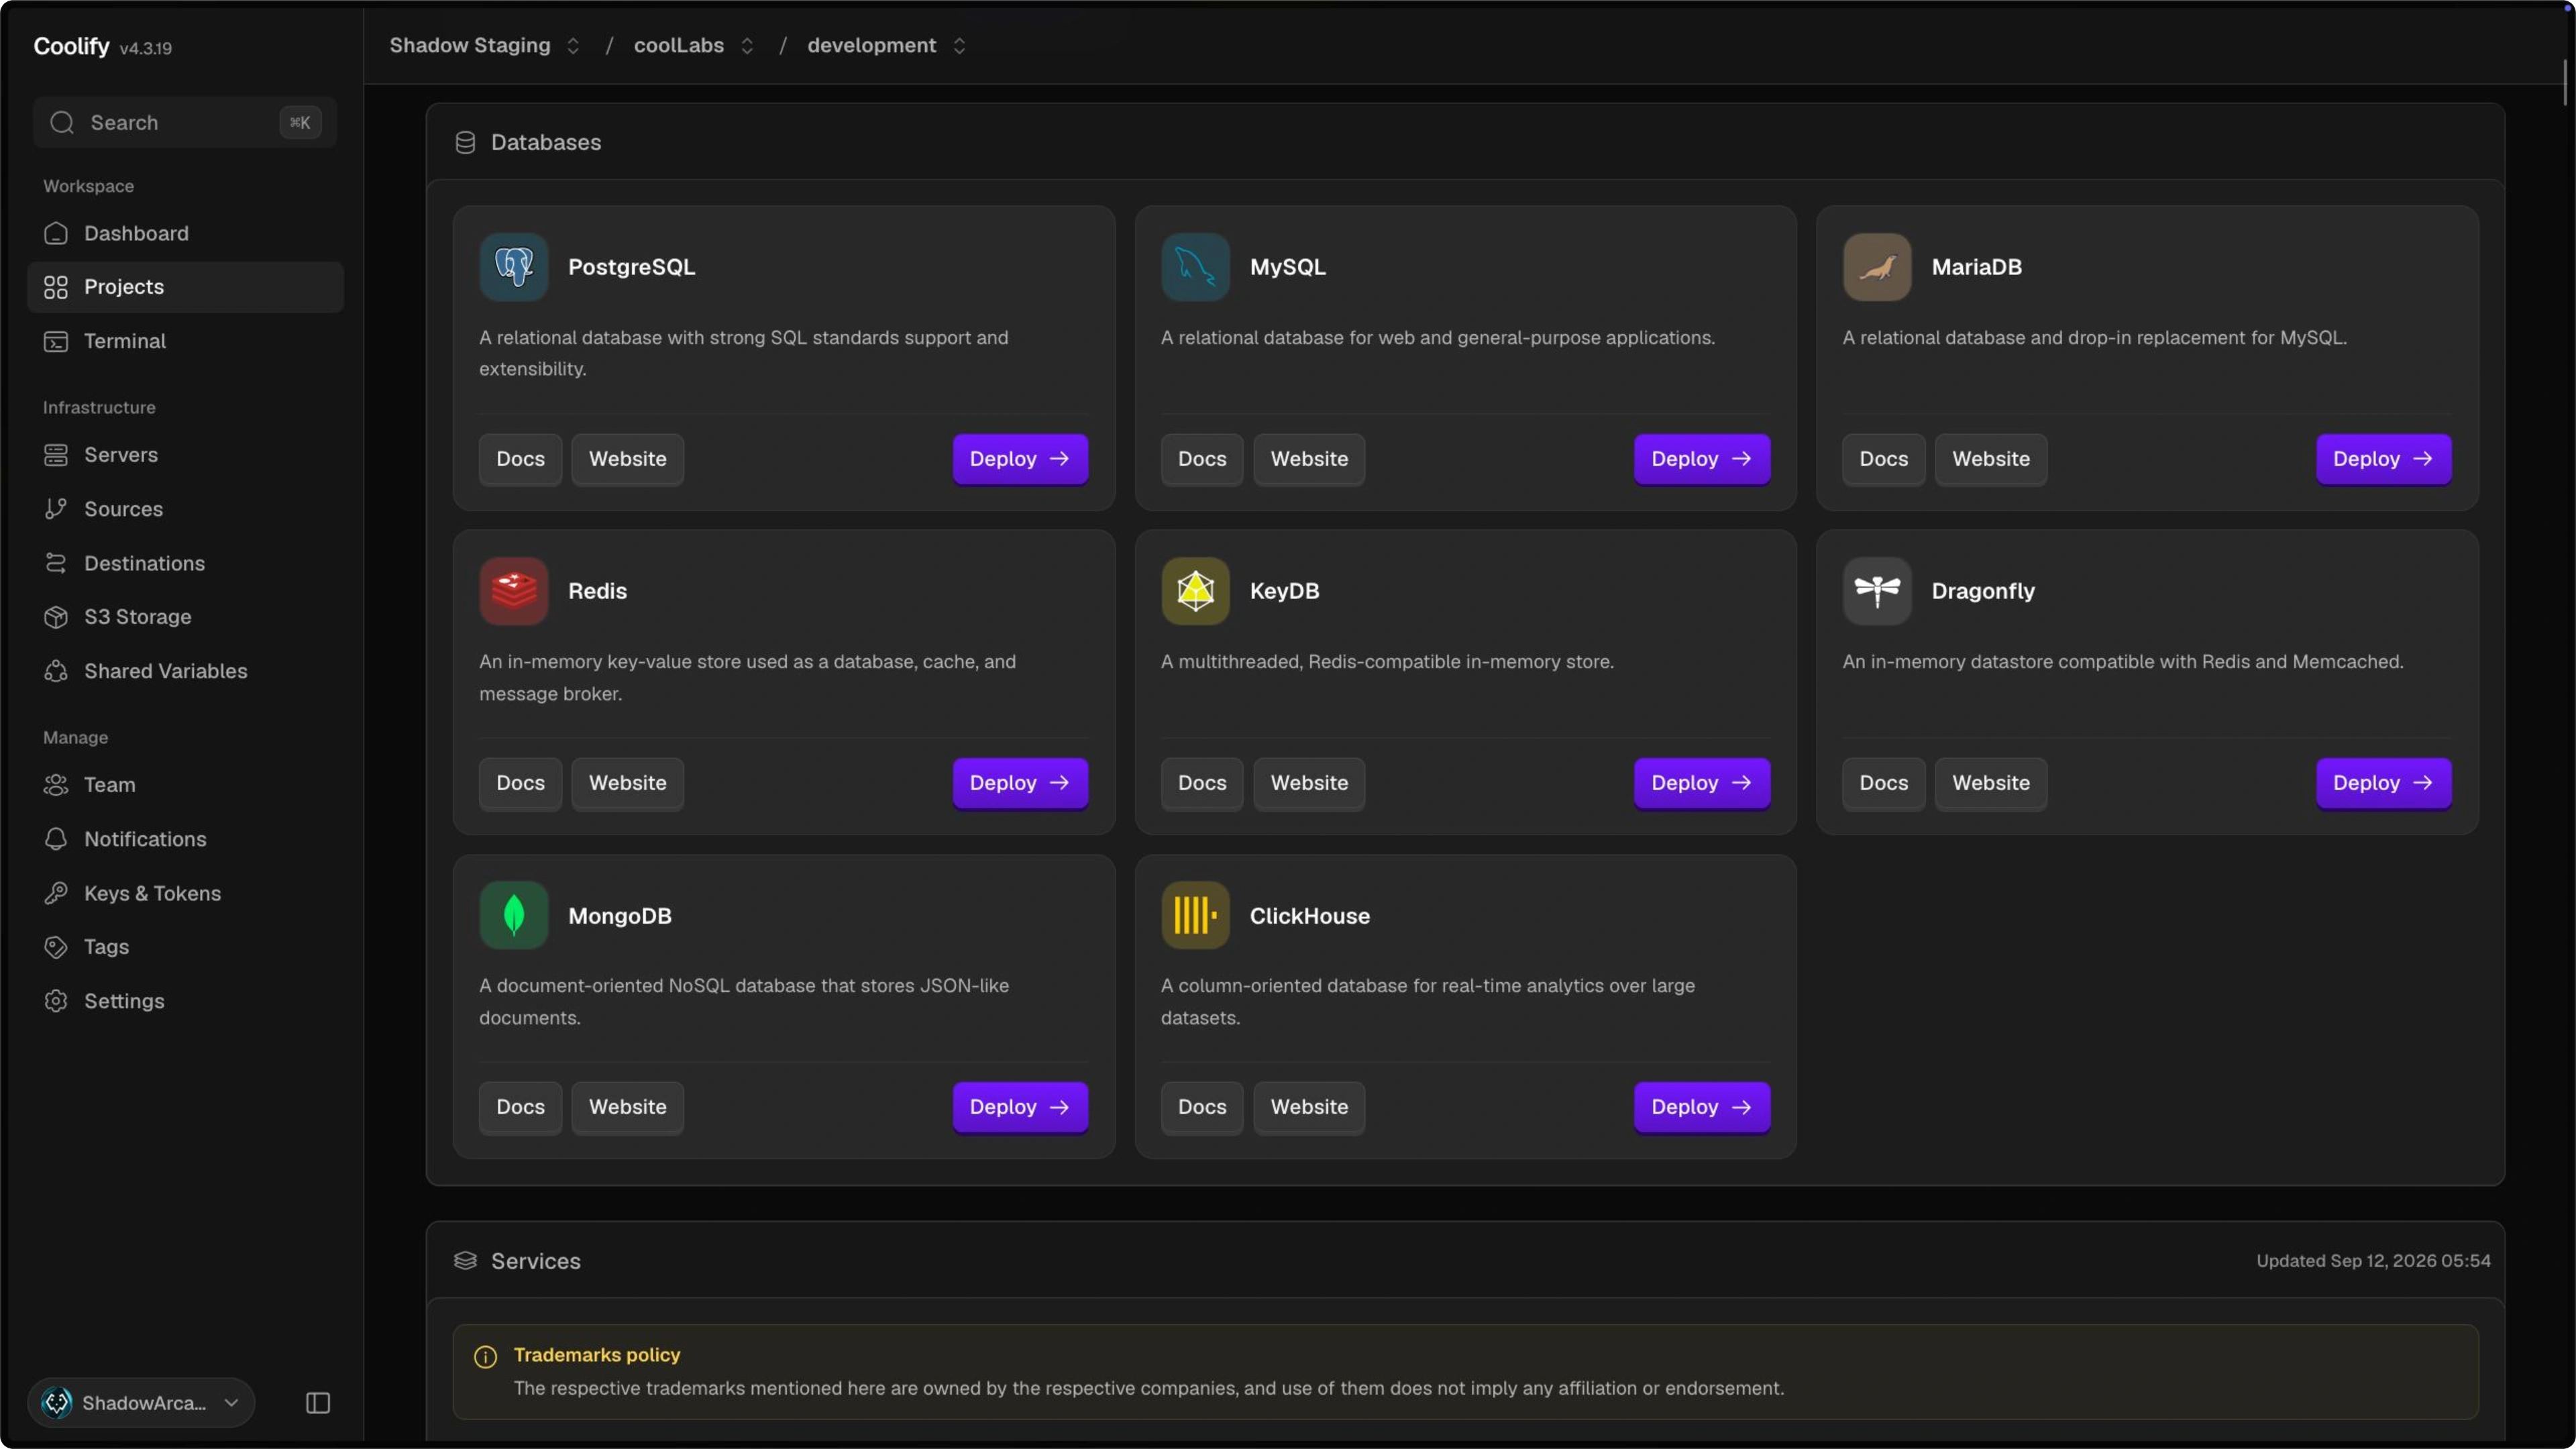Open KeyDB Docs

(1202, 783)
